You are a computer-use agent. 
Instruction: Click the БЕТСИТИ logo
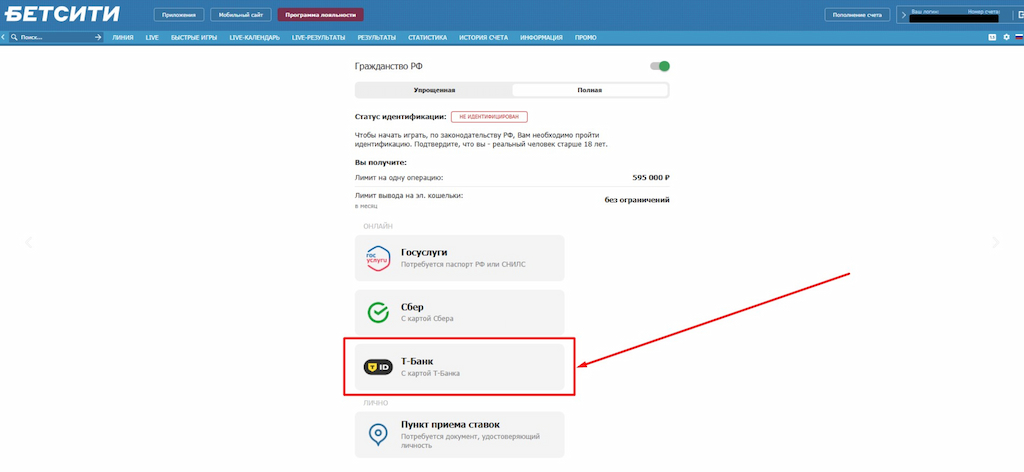coord(63,13)
